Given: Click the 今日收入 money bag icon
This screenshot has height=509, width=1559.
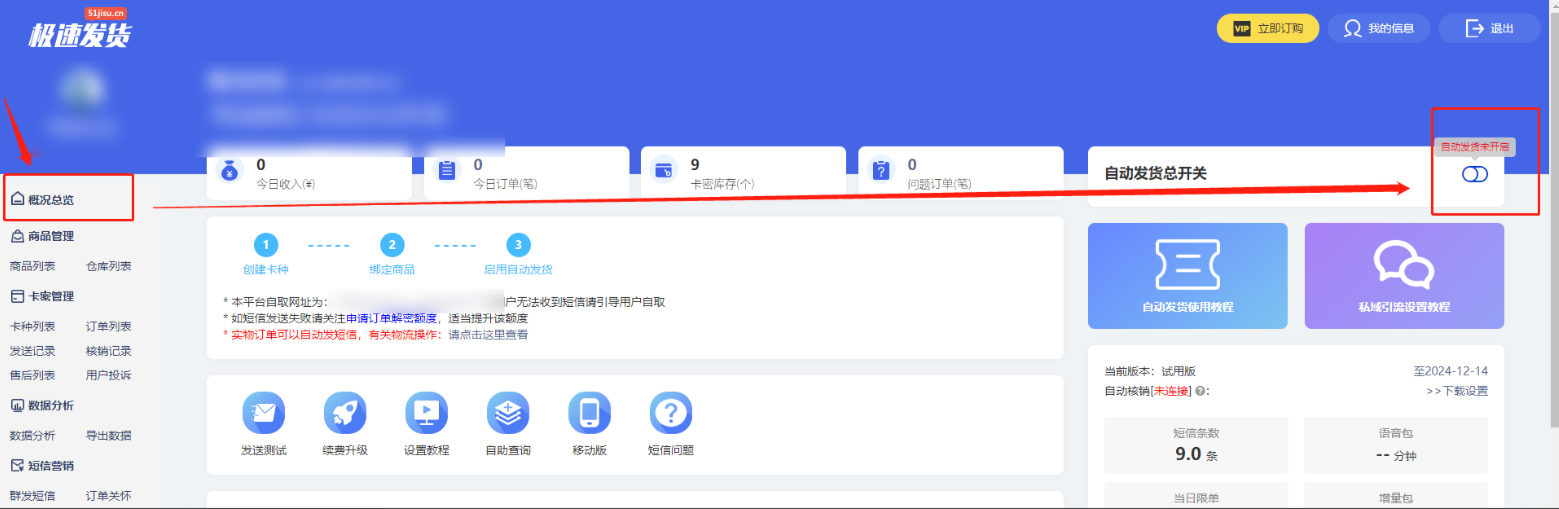Looking at the screenshot, I should pyautogui.click(x=229, y=170).
